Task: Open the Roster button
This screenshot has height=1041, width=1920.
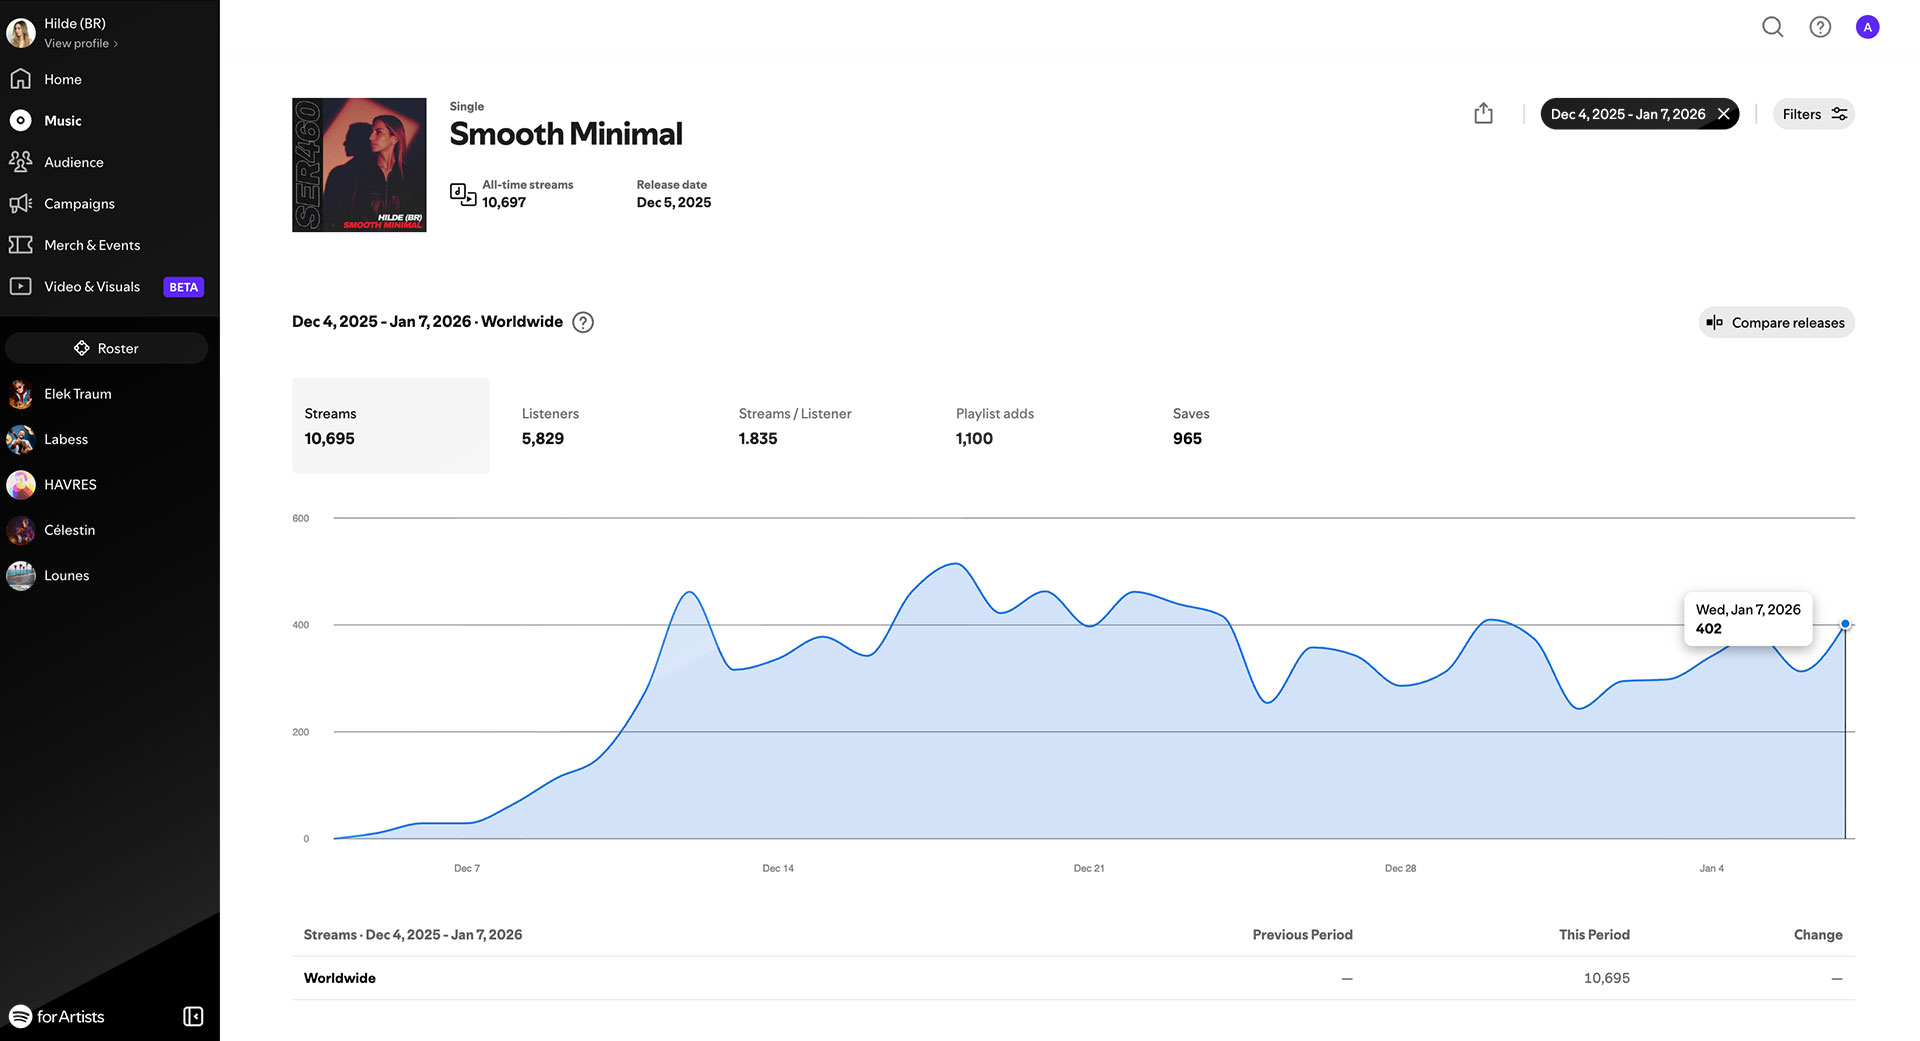Action: point(106,348)
